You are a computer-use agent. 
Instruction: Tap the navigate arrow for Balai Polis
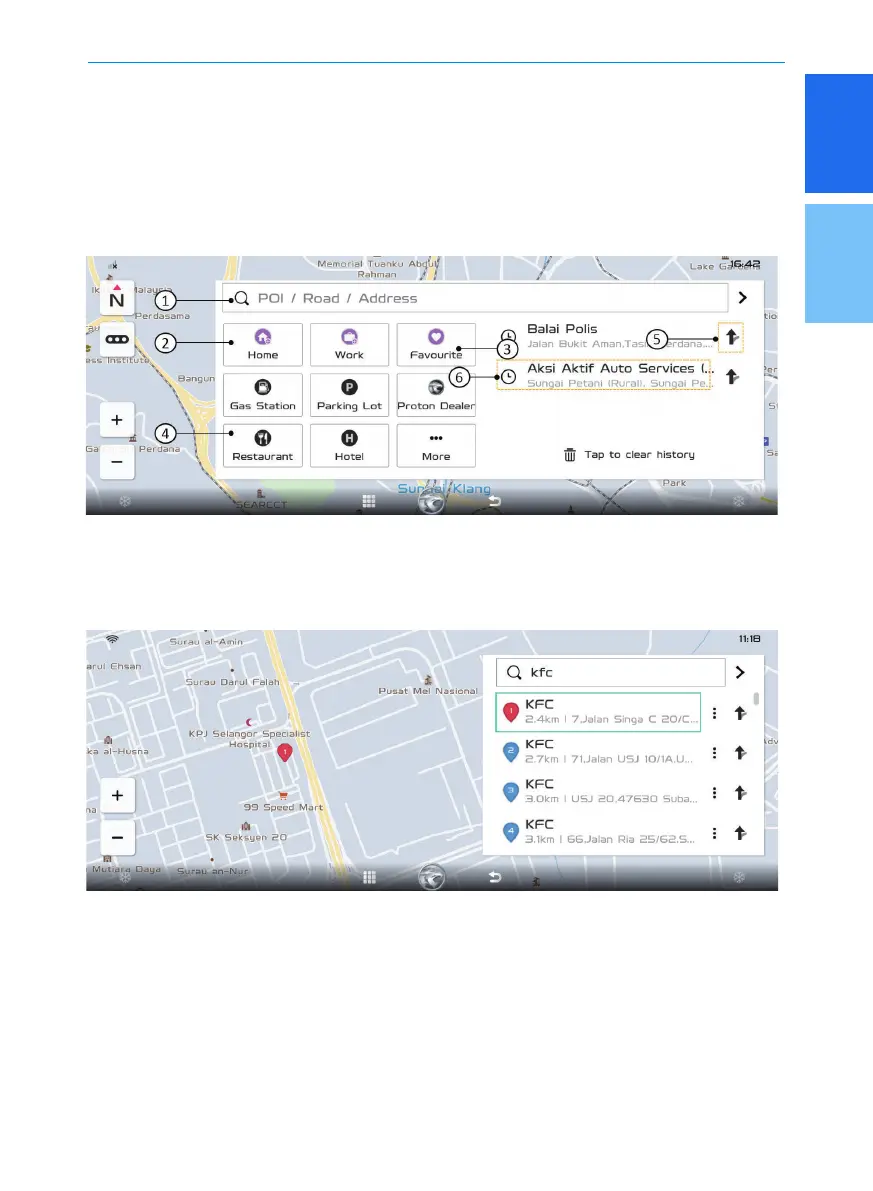731,337
